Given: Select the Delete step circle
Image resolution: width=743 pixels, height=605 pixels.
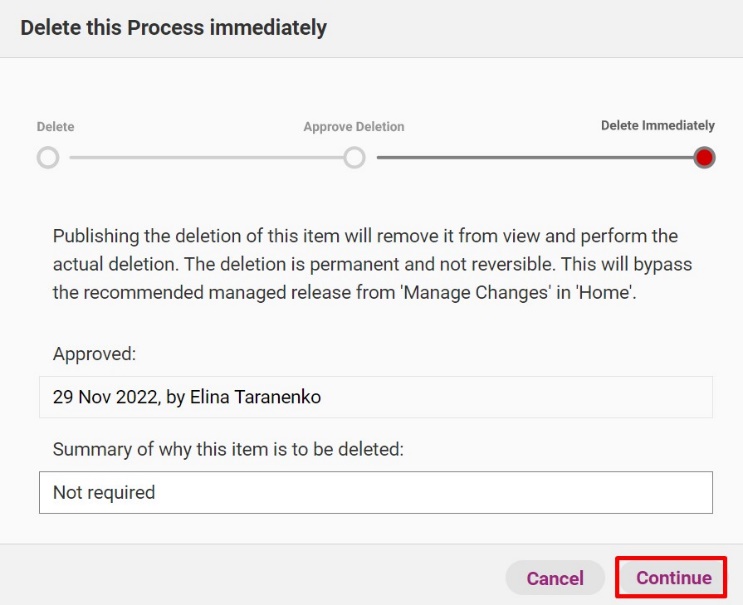Looking at the screenshot, I should (x=48, y=158).
